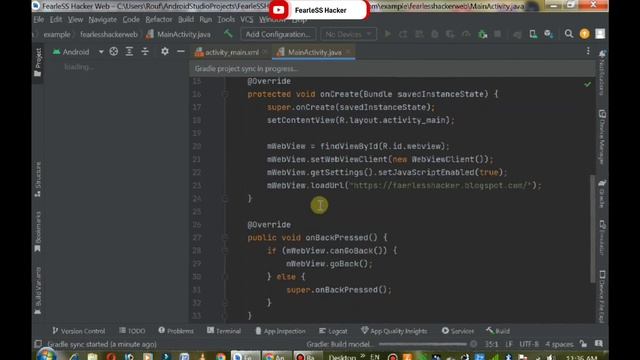Open the Project tool window stripe button
This screenshot has height=360, width=640.
(38, 62)
